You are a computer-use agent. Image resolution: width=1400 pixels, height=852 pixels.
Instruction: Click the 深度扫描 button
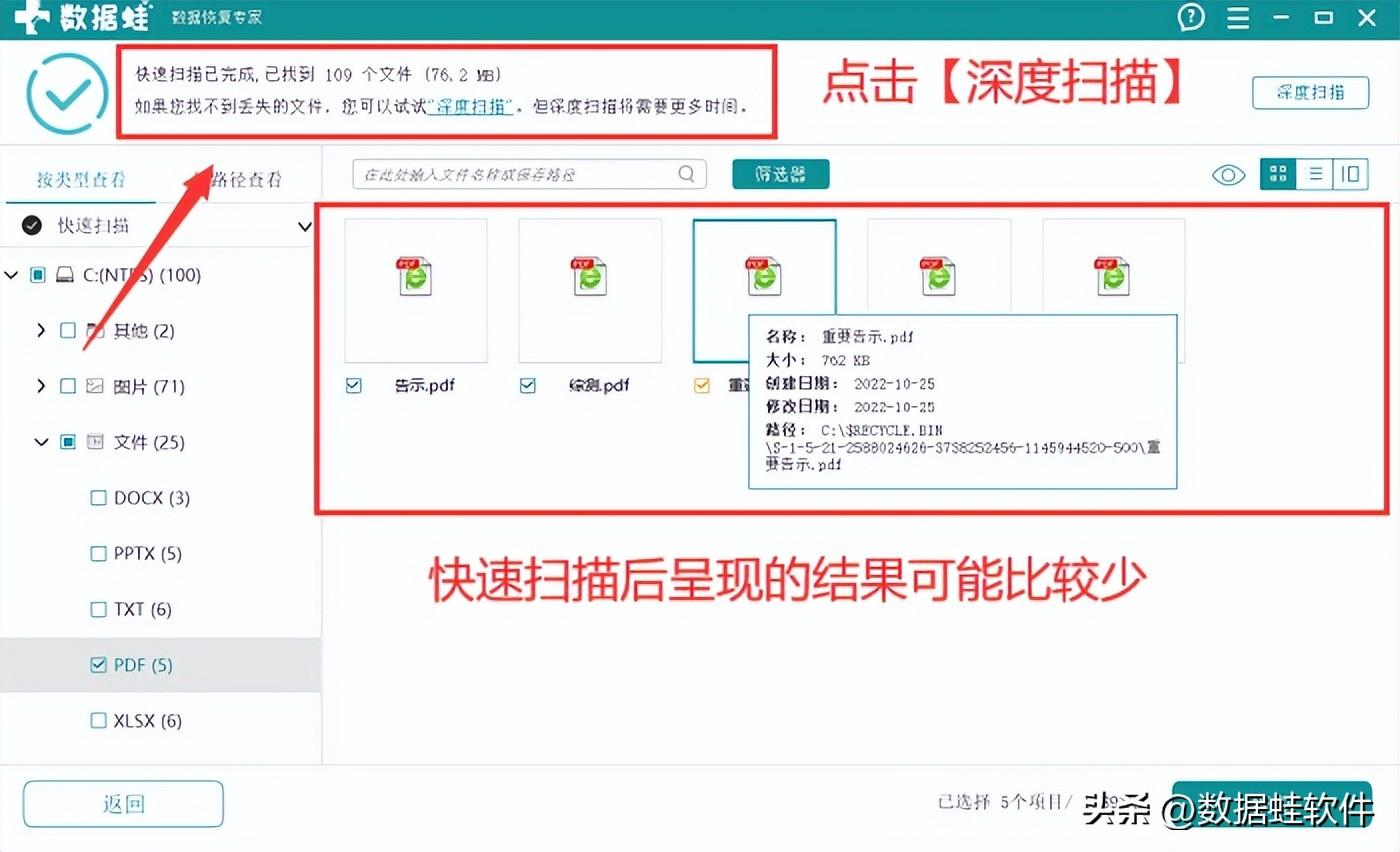pyautogui.click(x=1310, y=92)
